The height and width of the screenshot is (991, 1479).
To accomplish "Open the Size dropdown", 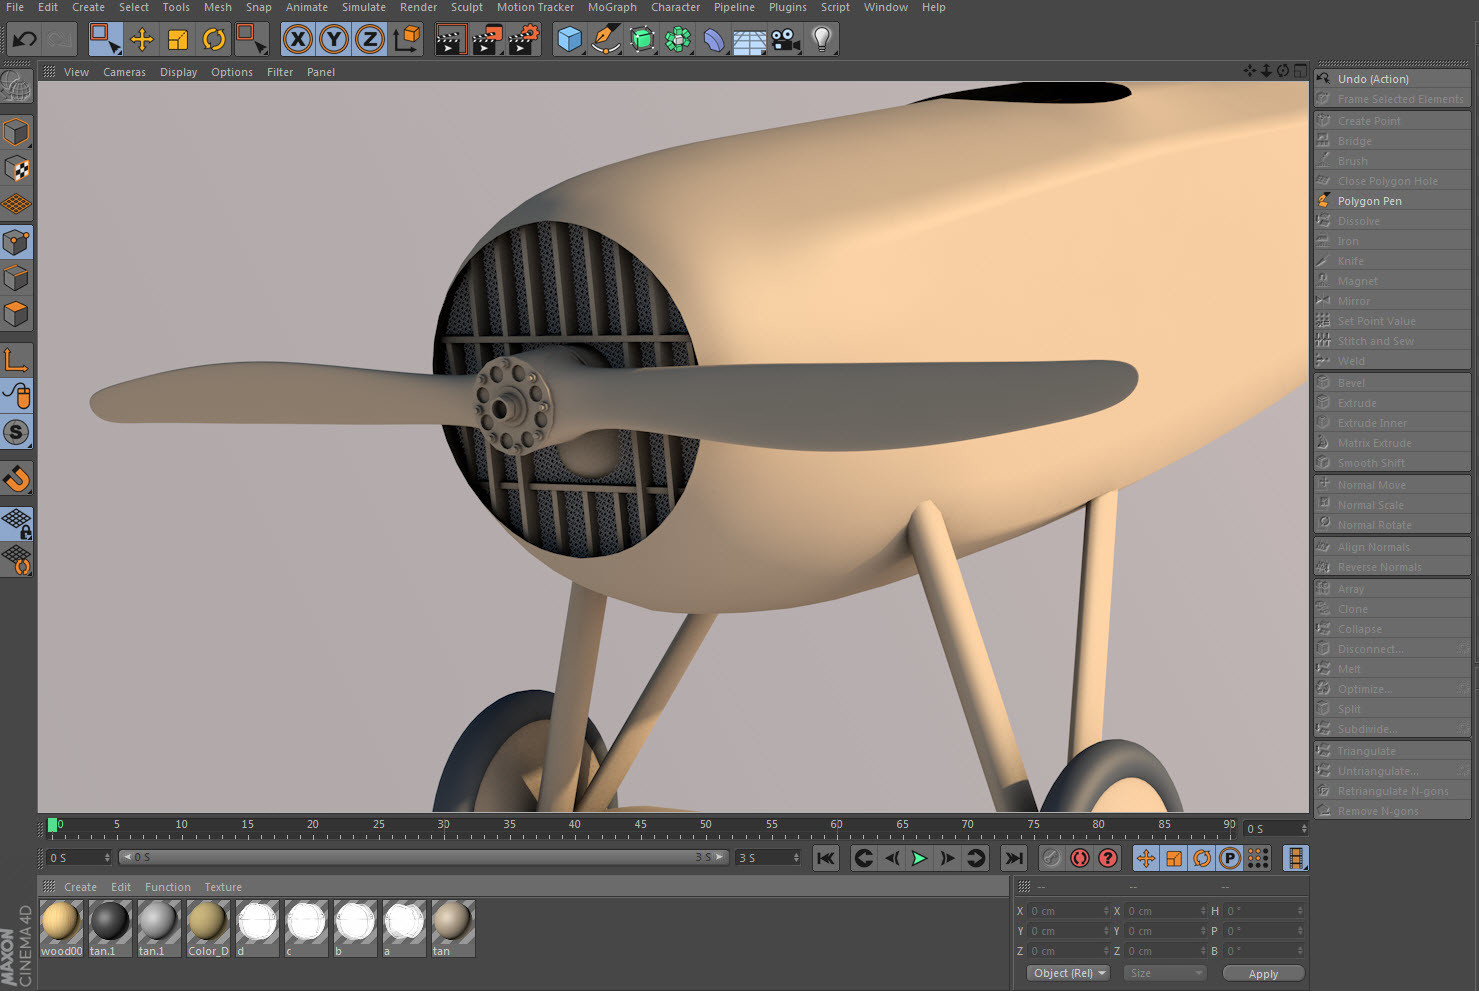I will point(1165,973).
